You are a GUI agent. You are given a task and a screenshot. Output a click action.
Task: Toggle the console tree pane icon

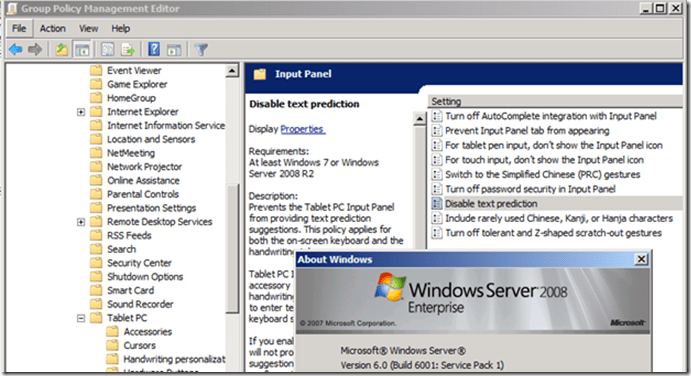click(82, 49)
